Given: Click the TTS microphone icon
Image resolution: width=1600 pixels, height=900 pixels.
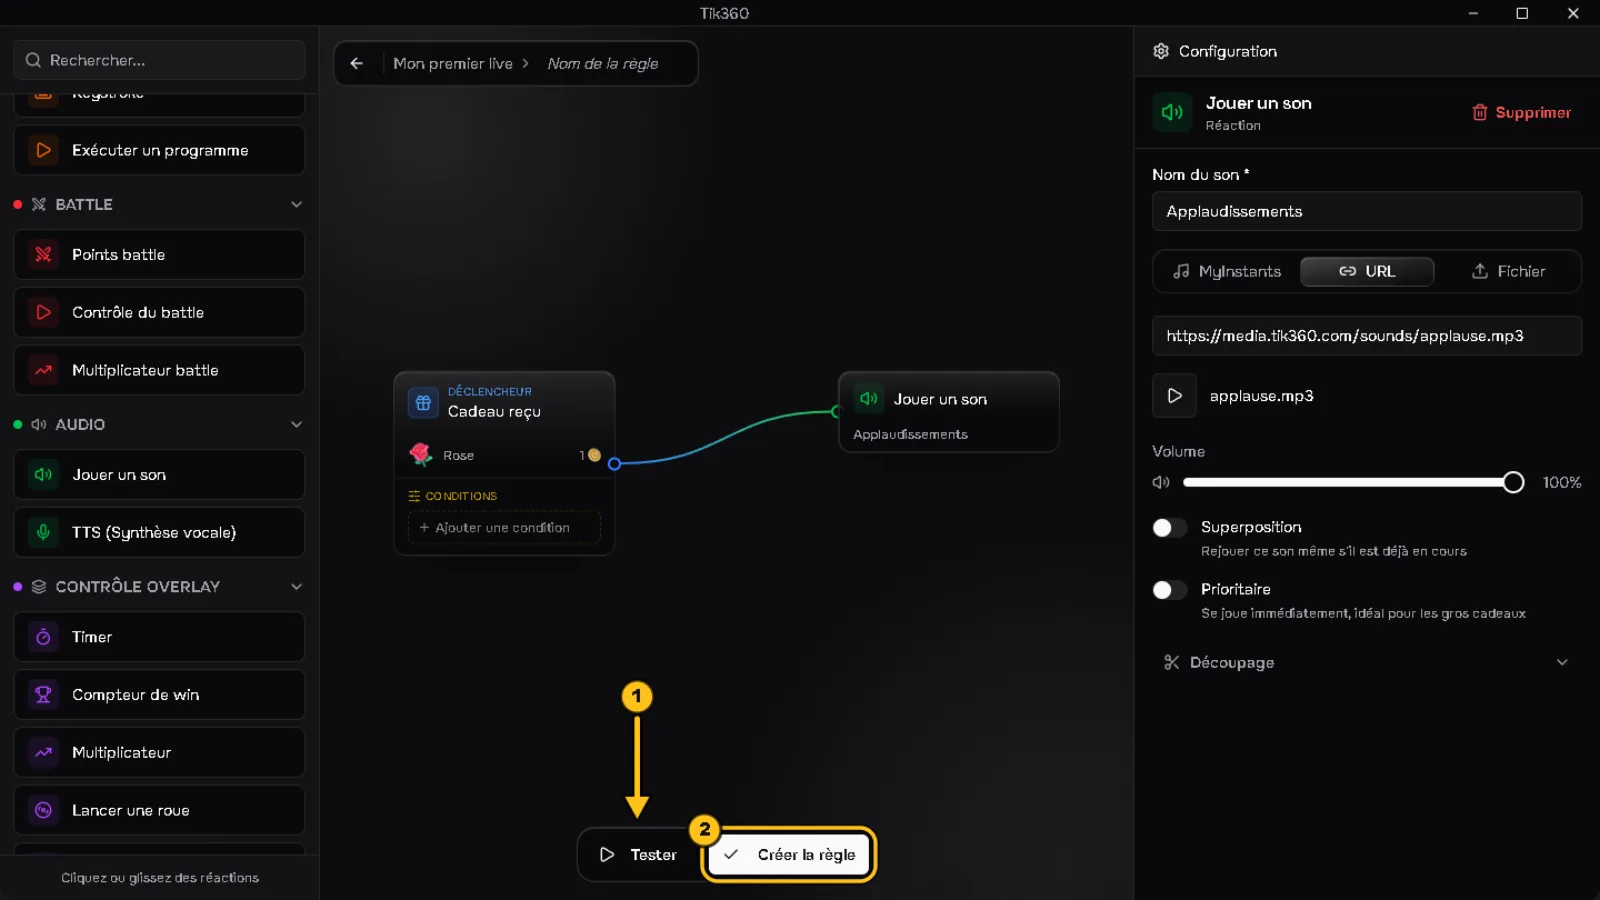Looking at the screenshot, I should coord(43,532).
